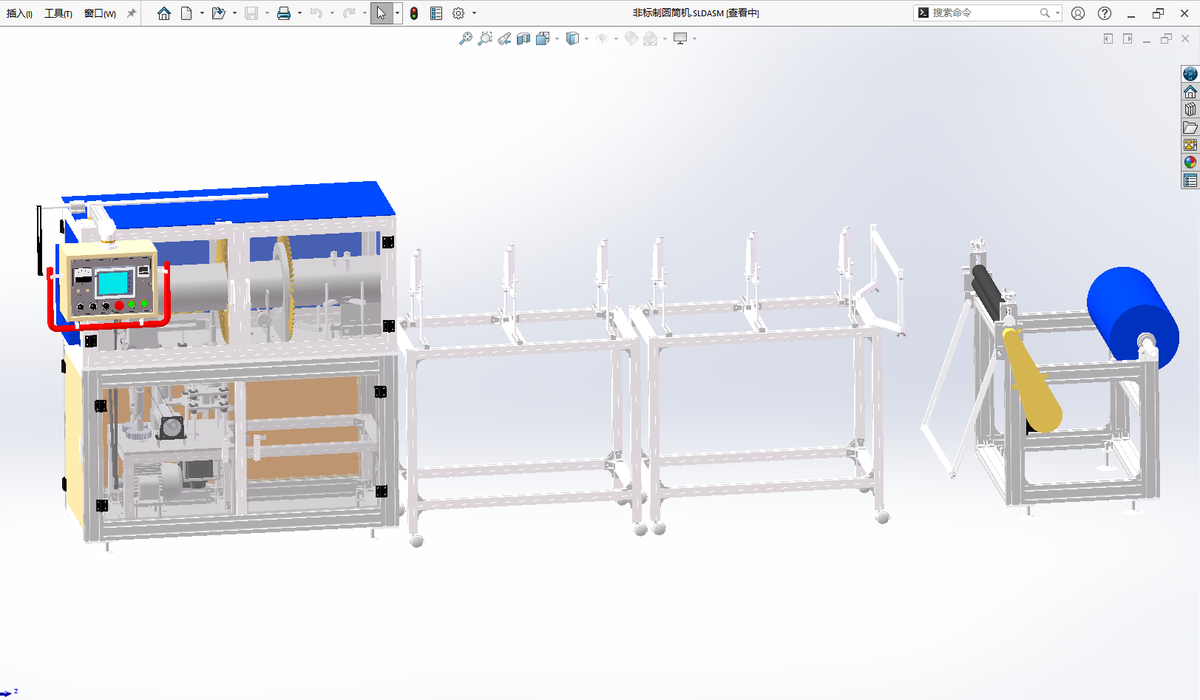
Task: Open the 3DEXPERIENCE compass task pane tab
Action: coord(1190,74)
